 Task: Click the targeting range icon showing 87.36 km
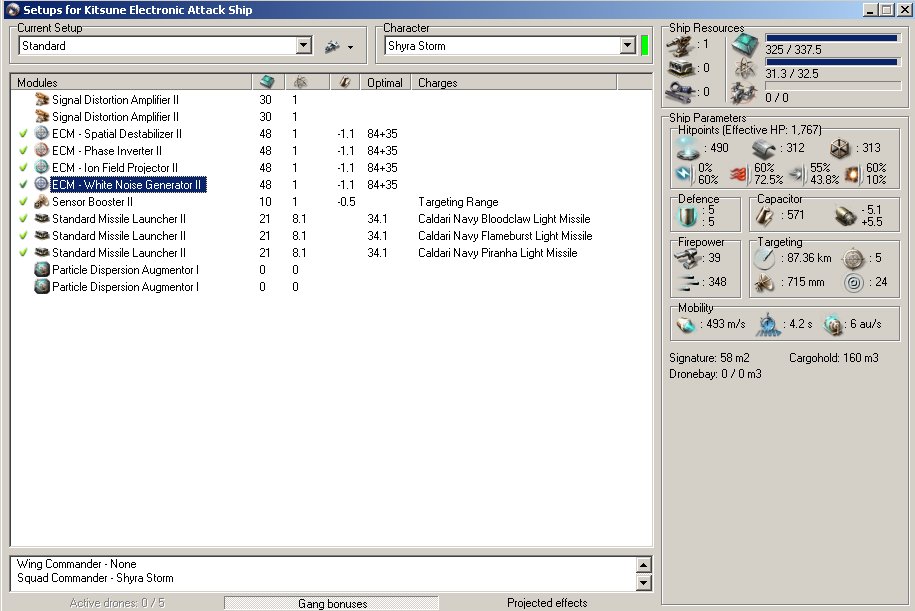click(x=764, y=259)
